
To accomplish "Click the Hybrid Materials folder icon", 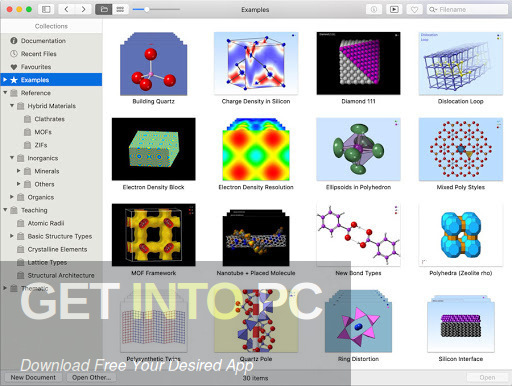I will [x=21, y=106].
